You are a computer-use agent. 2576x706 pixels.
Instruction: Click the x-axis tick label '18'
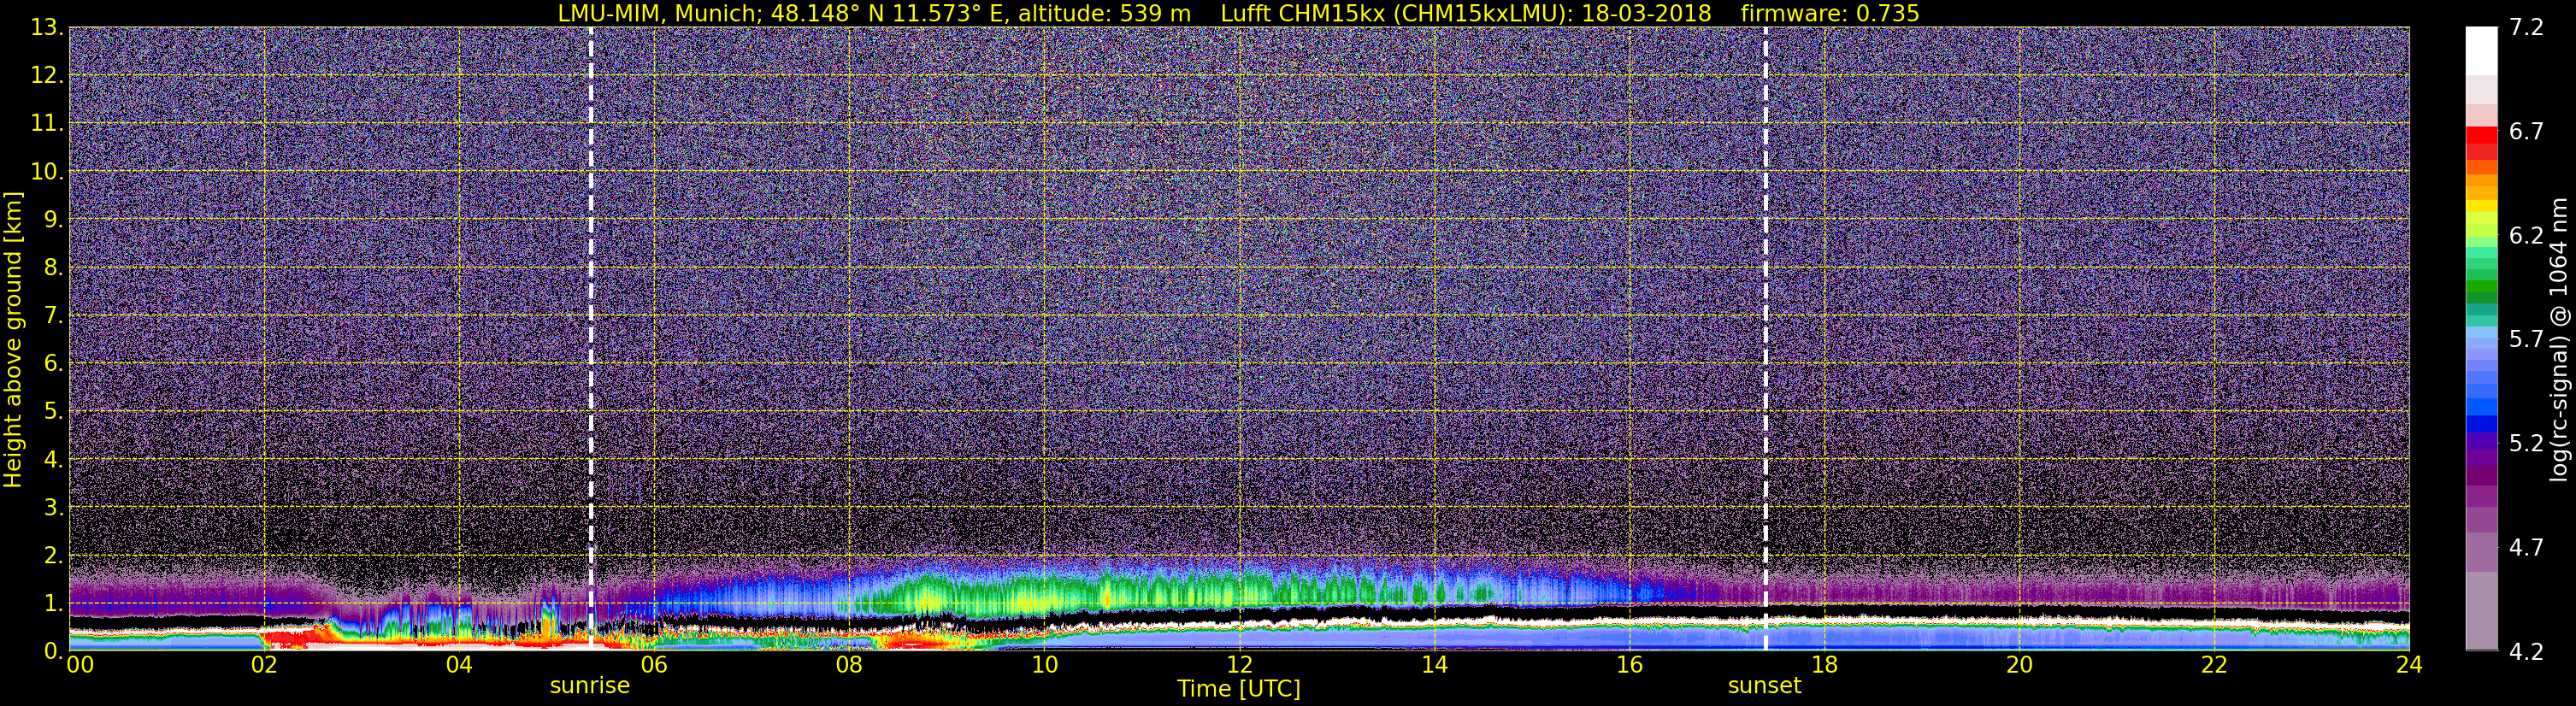(1824, 665)
